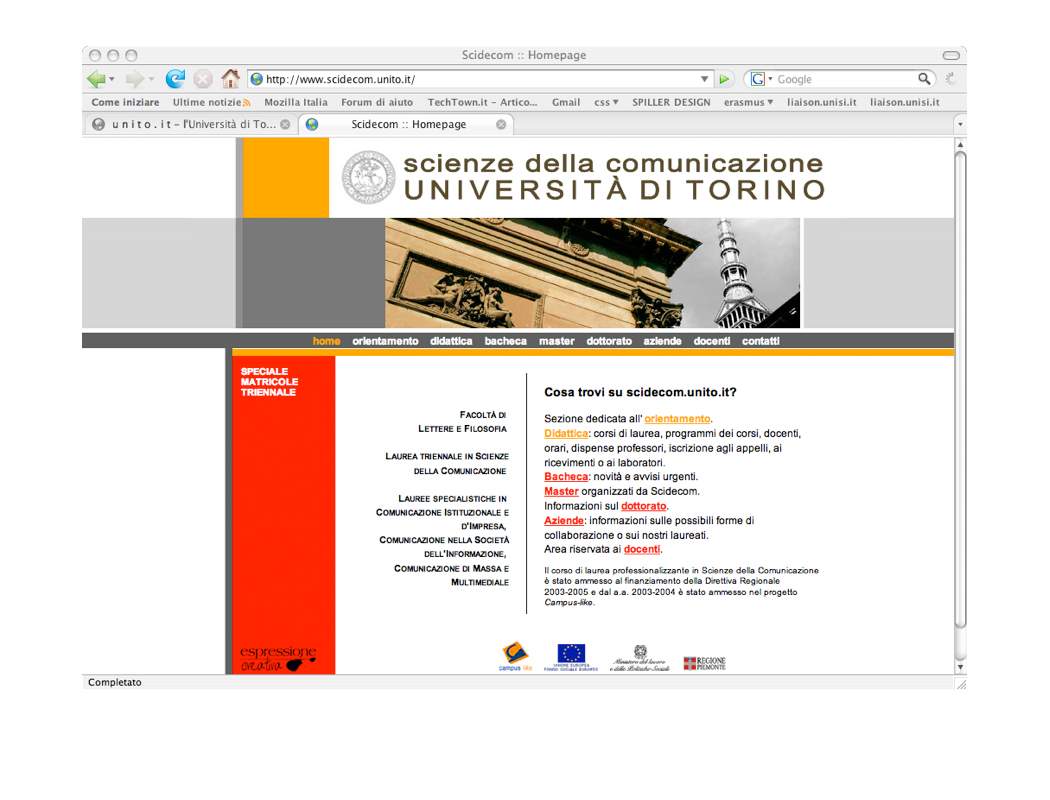Open the Forward button history dropdown arrow

tap(151, 79)
